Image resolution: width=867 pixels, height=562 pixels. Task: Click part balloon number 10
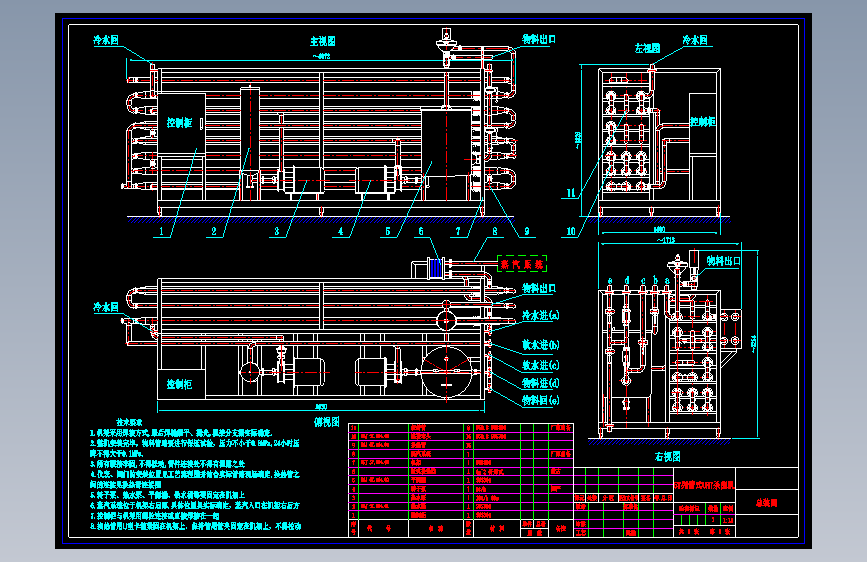571,231
